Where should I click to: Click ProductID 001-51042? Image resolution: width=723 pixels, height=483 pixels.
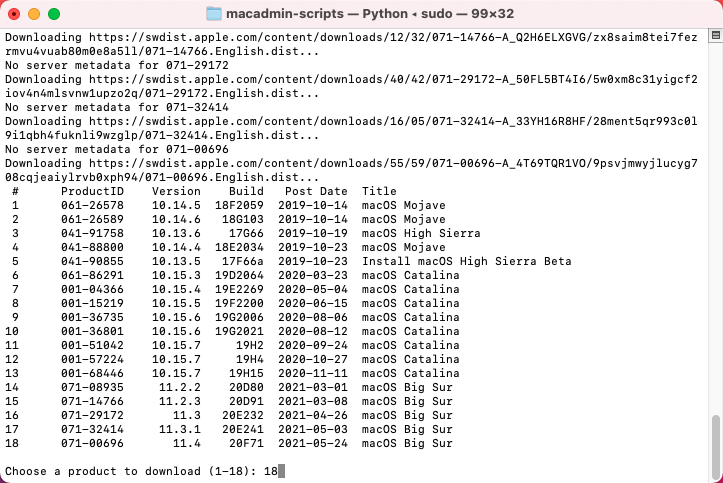[92, 345]
